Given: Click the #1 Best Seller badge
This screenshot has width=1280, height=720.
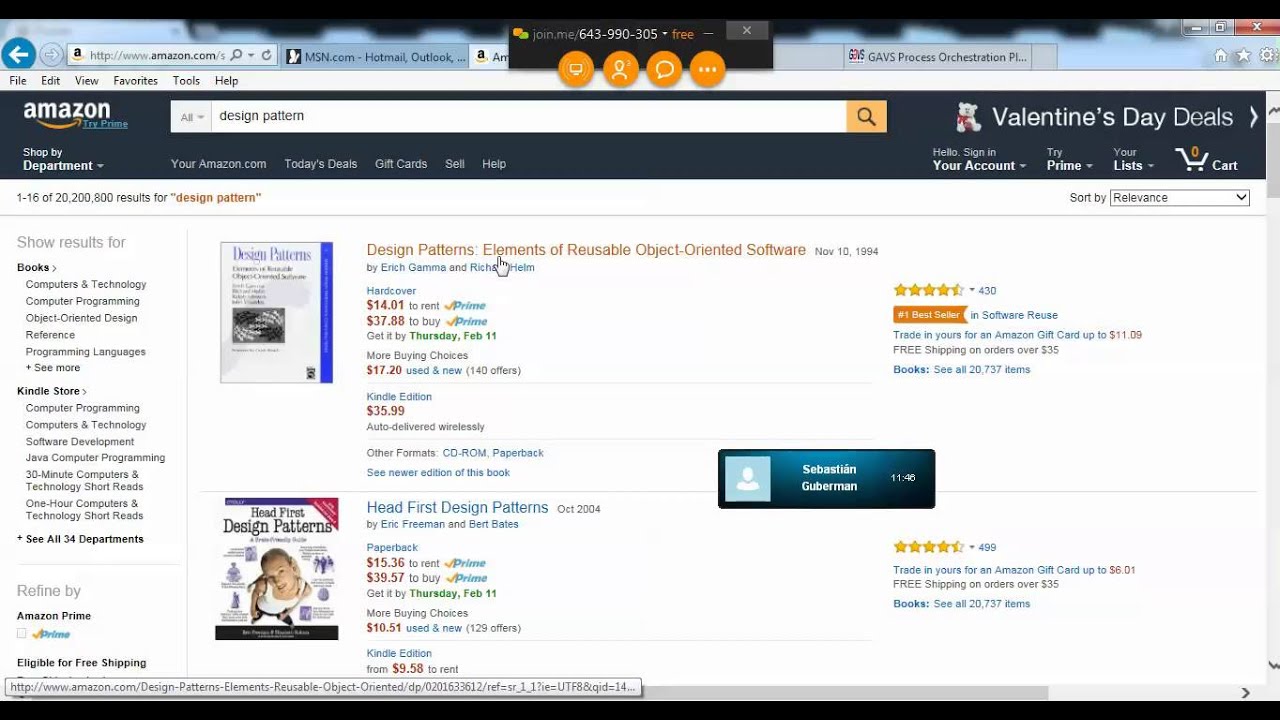Looking at the screenshot, I should click(929, 315).
